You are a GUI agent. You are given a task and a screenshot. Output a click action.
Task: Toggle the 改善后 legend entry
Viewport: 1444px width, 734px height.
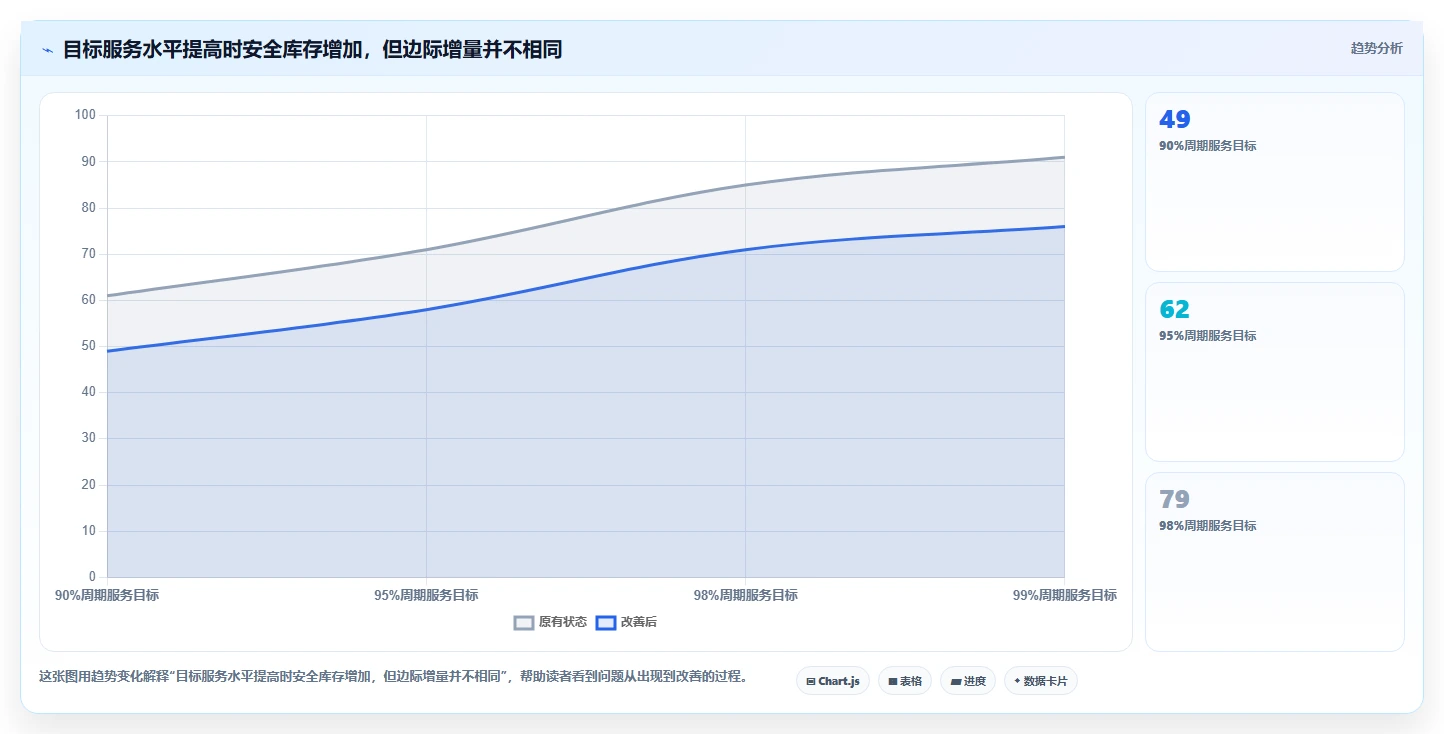626,622
